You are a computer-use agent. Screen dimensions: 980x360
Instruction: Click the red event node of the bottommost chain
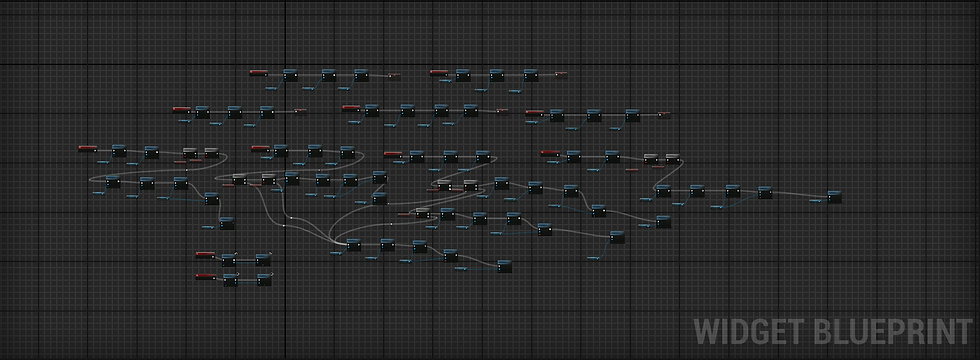[205, 276]
